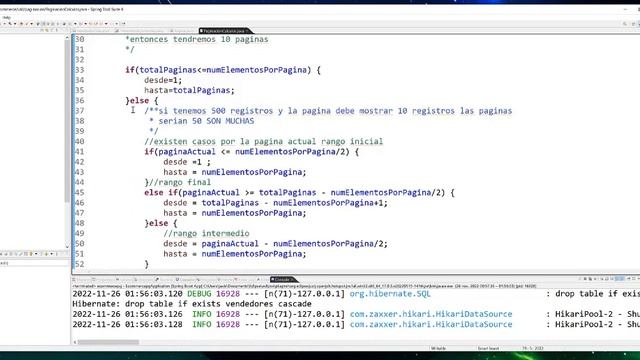Click comment 'si tenemos 500 registros' line
The width and height of the screenshot is (640, 360).
(328, 111)
